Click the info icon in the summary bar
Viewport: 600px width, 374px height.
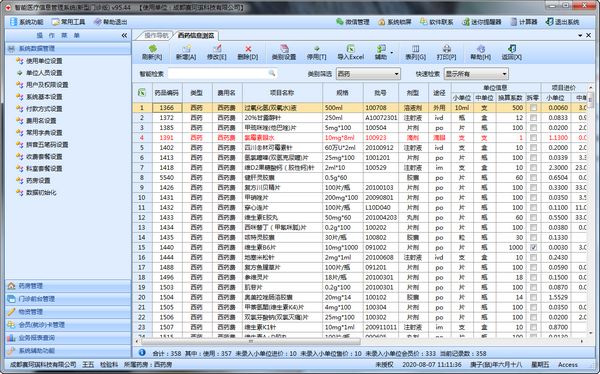click(142, 353)
